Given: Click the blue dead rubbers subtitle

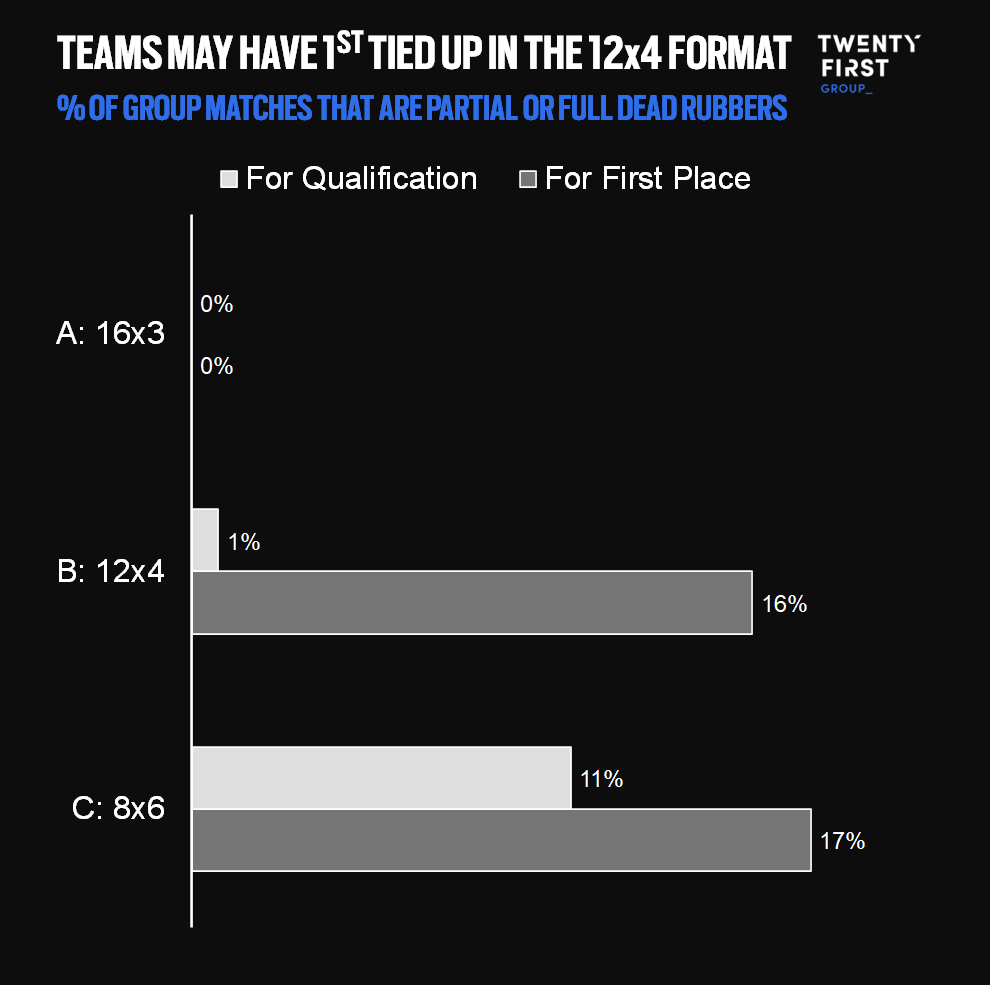Looking at the screenshot, I should point(422,107).
